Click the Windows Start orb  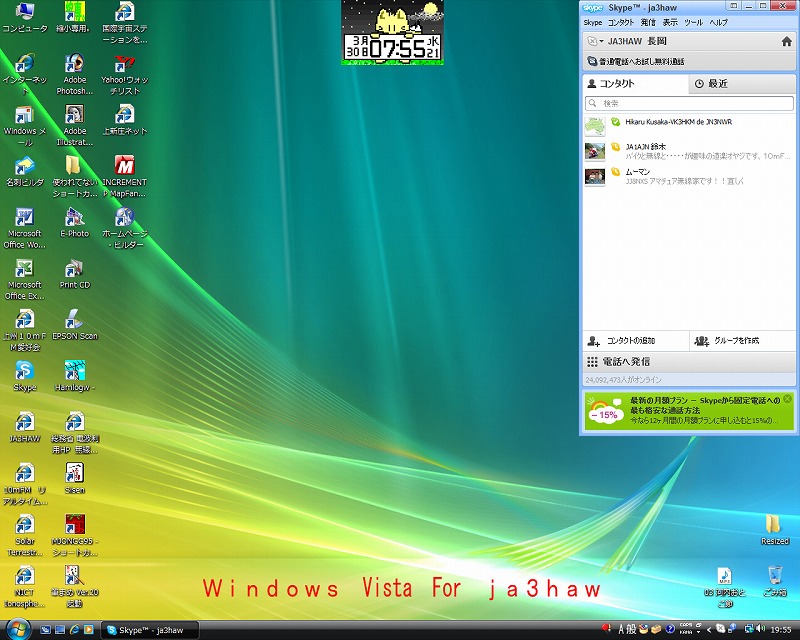click(x=18, y=629)
